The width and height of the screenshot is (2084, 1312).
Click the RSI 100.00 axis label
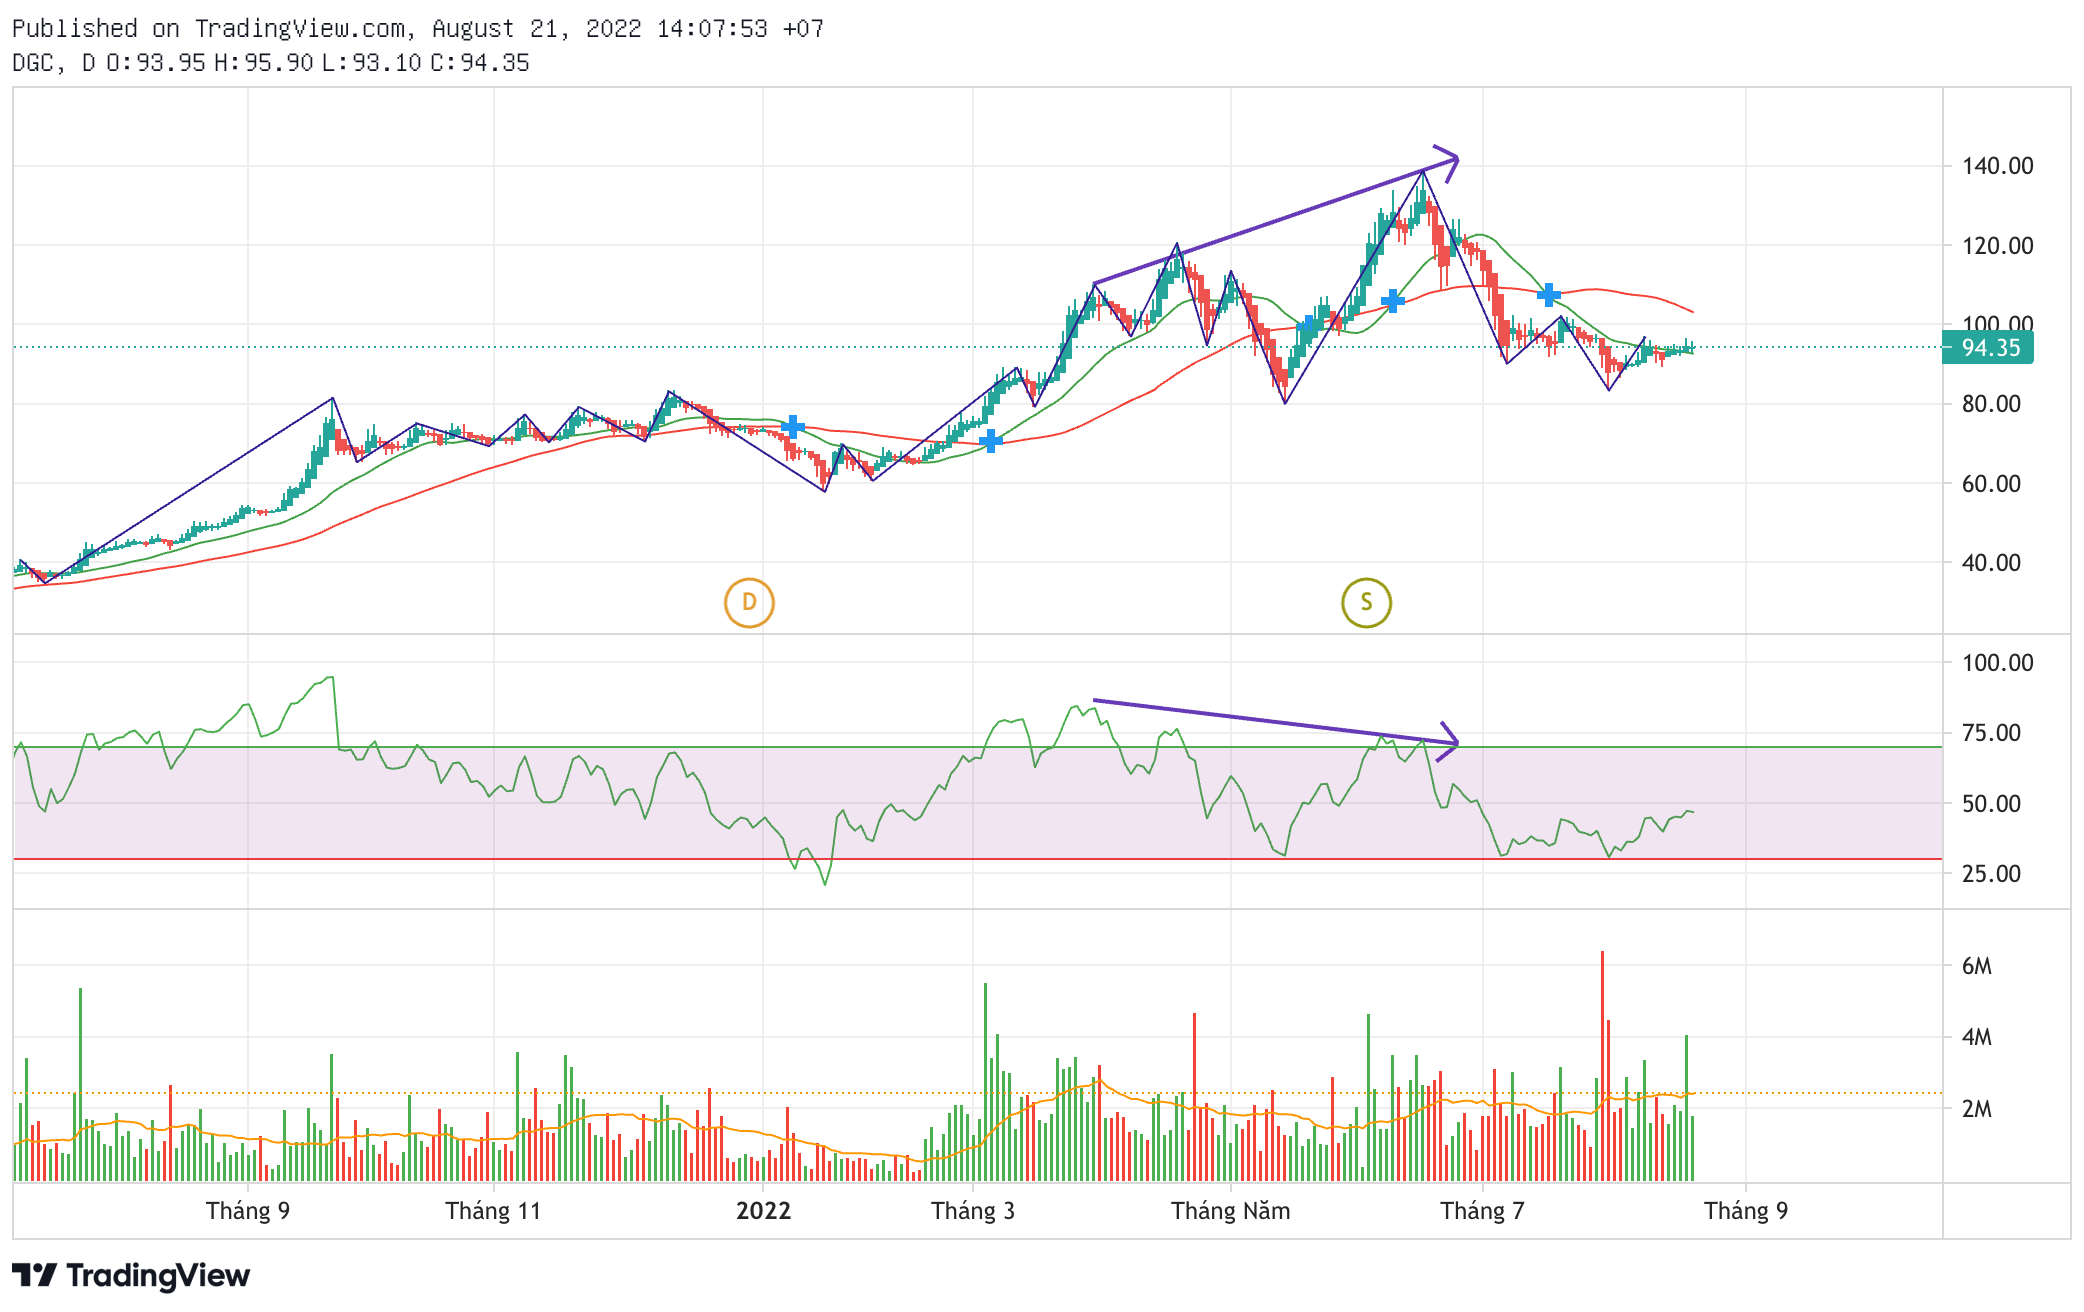click(1997, 663)
